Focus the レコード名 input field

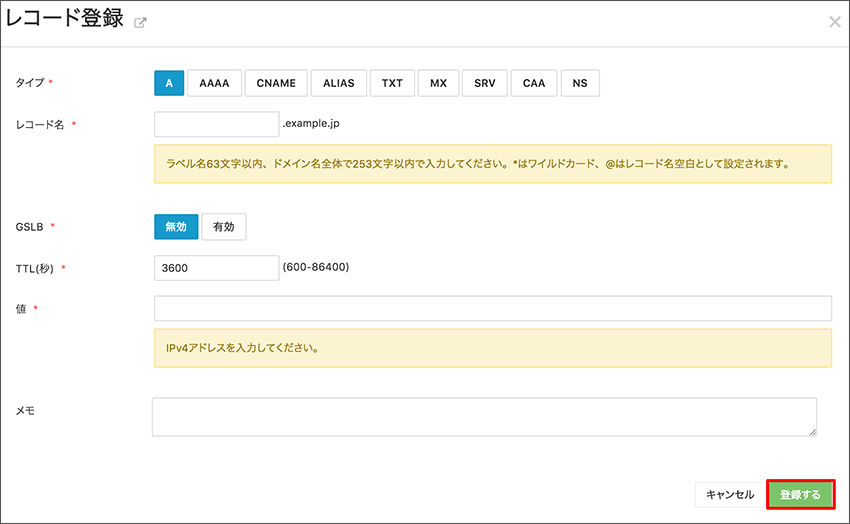217,124
